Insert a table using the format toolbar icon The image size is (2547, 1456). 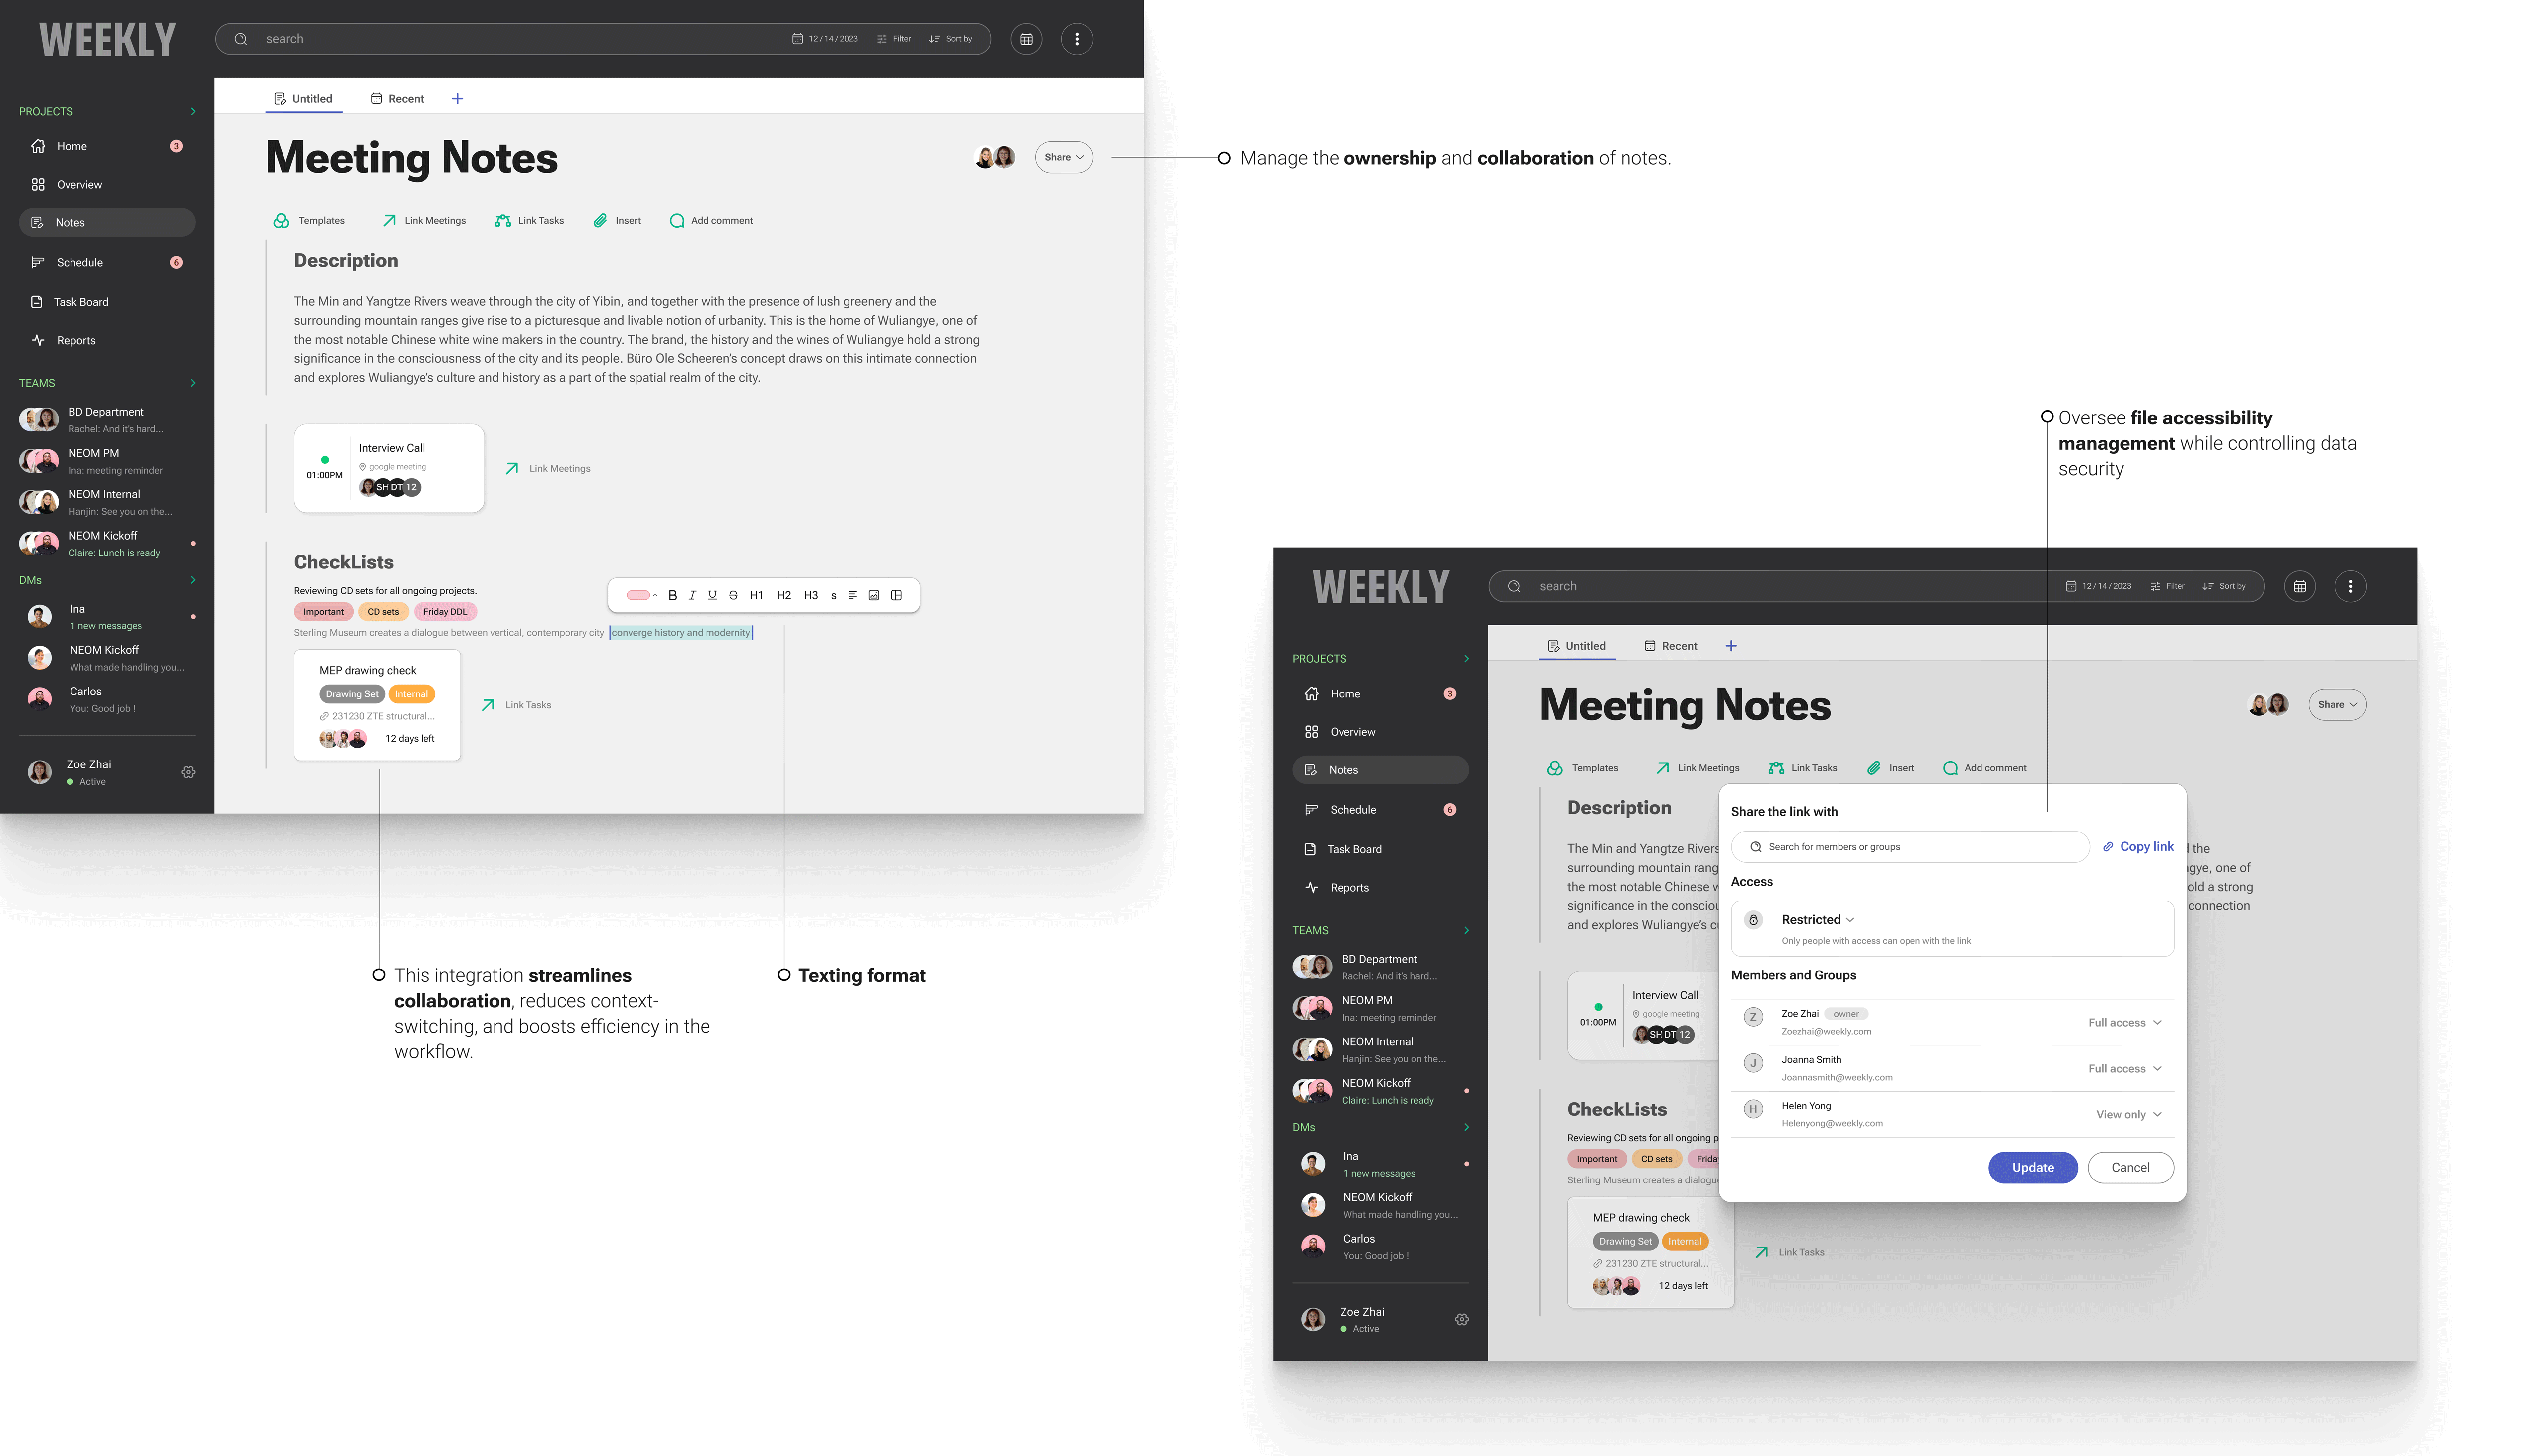click(x=897, y=595)
